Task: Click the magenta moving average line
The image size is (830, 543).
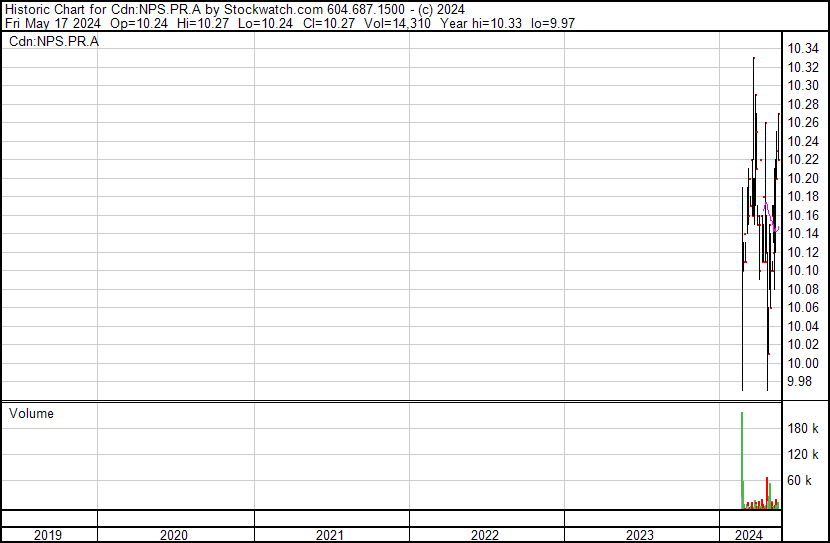Action: tap(771, 217)
